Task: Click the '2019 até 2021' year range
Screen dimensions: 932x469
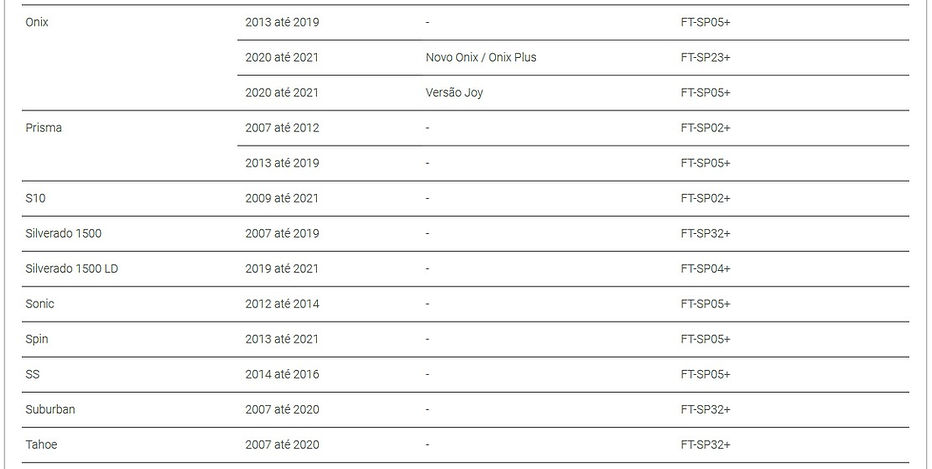Action: (x=282, y=269)
